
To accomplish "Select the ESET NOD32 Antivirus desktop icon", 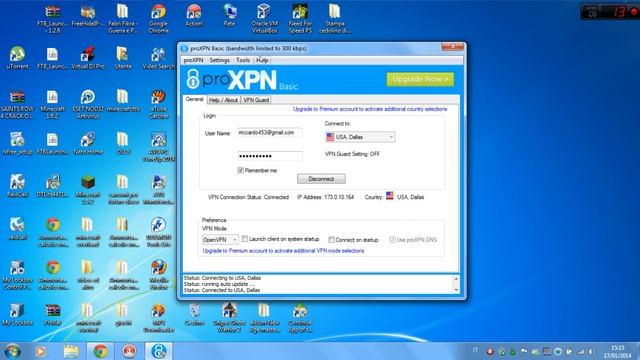I will pos(88,104).
